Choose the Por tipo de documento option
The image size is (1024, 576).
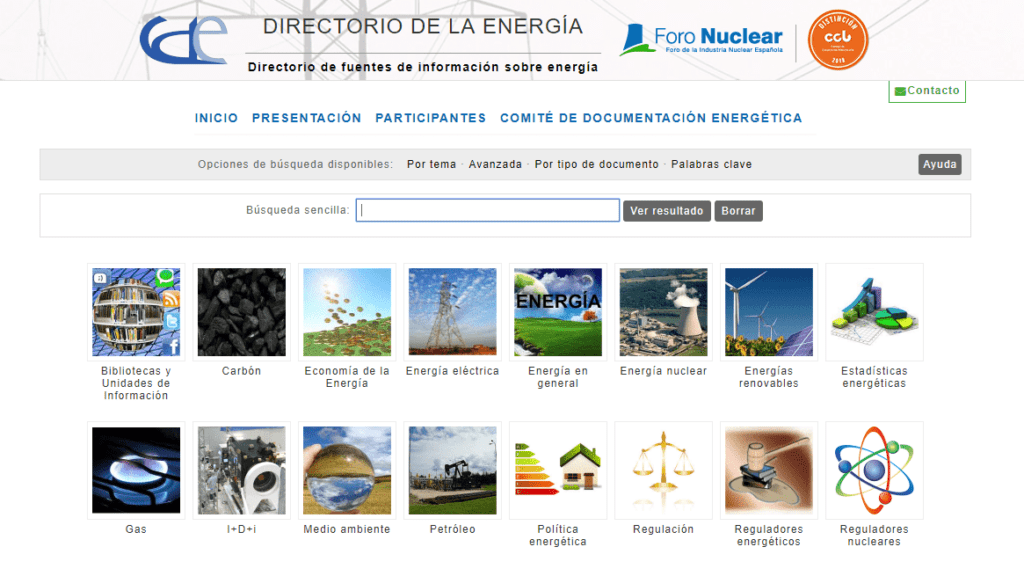[x=597, y=165]
